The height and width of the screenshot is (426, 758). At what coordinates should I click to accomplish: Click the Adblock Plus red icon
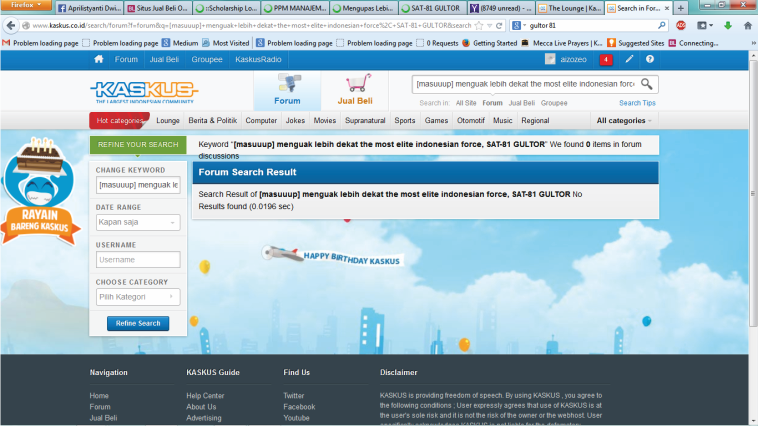coord(681,25)
